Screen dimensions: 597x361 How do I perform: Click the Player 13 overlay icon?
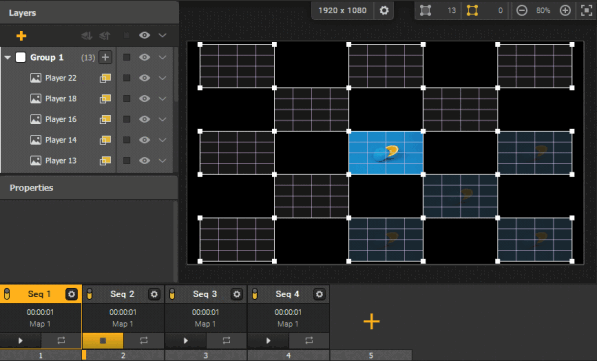105,161
